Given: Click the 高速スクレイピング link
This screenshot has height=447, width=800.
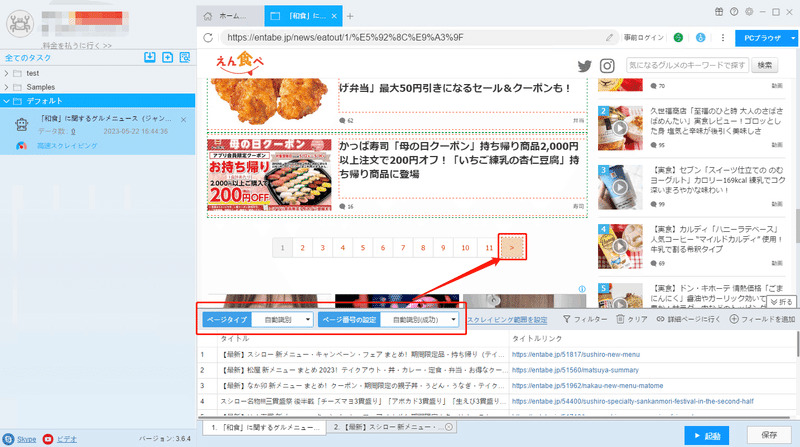Looking at the screenshot, I should (x=67, y=146).
